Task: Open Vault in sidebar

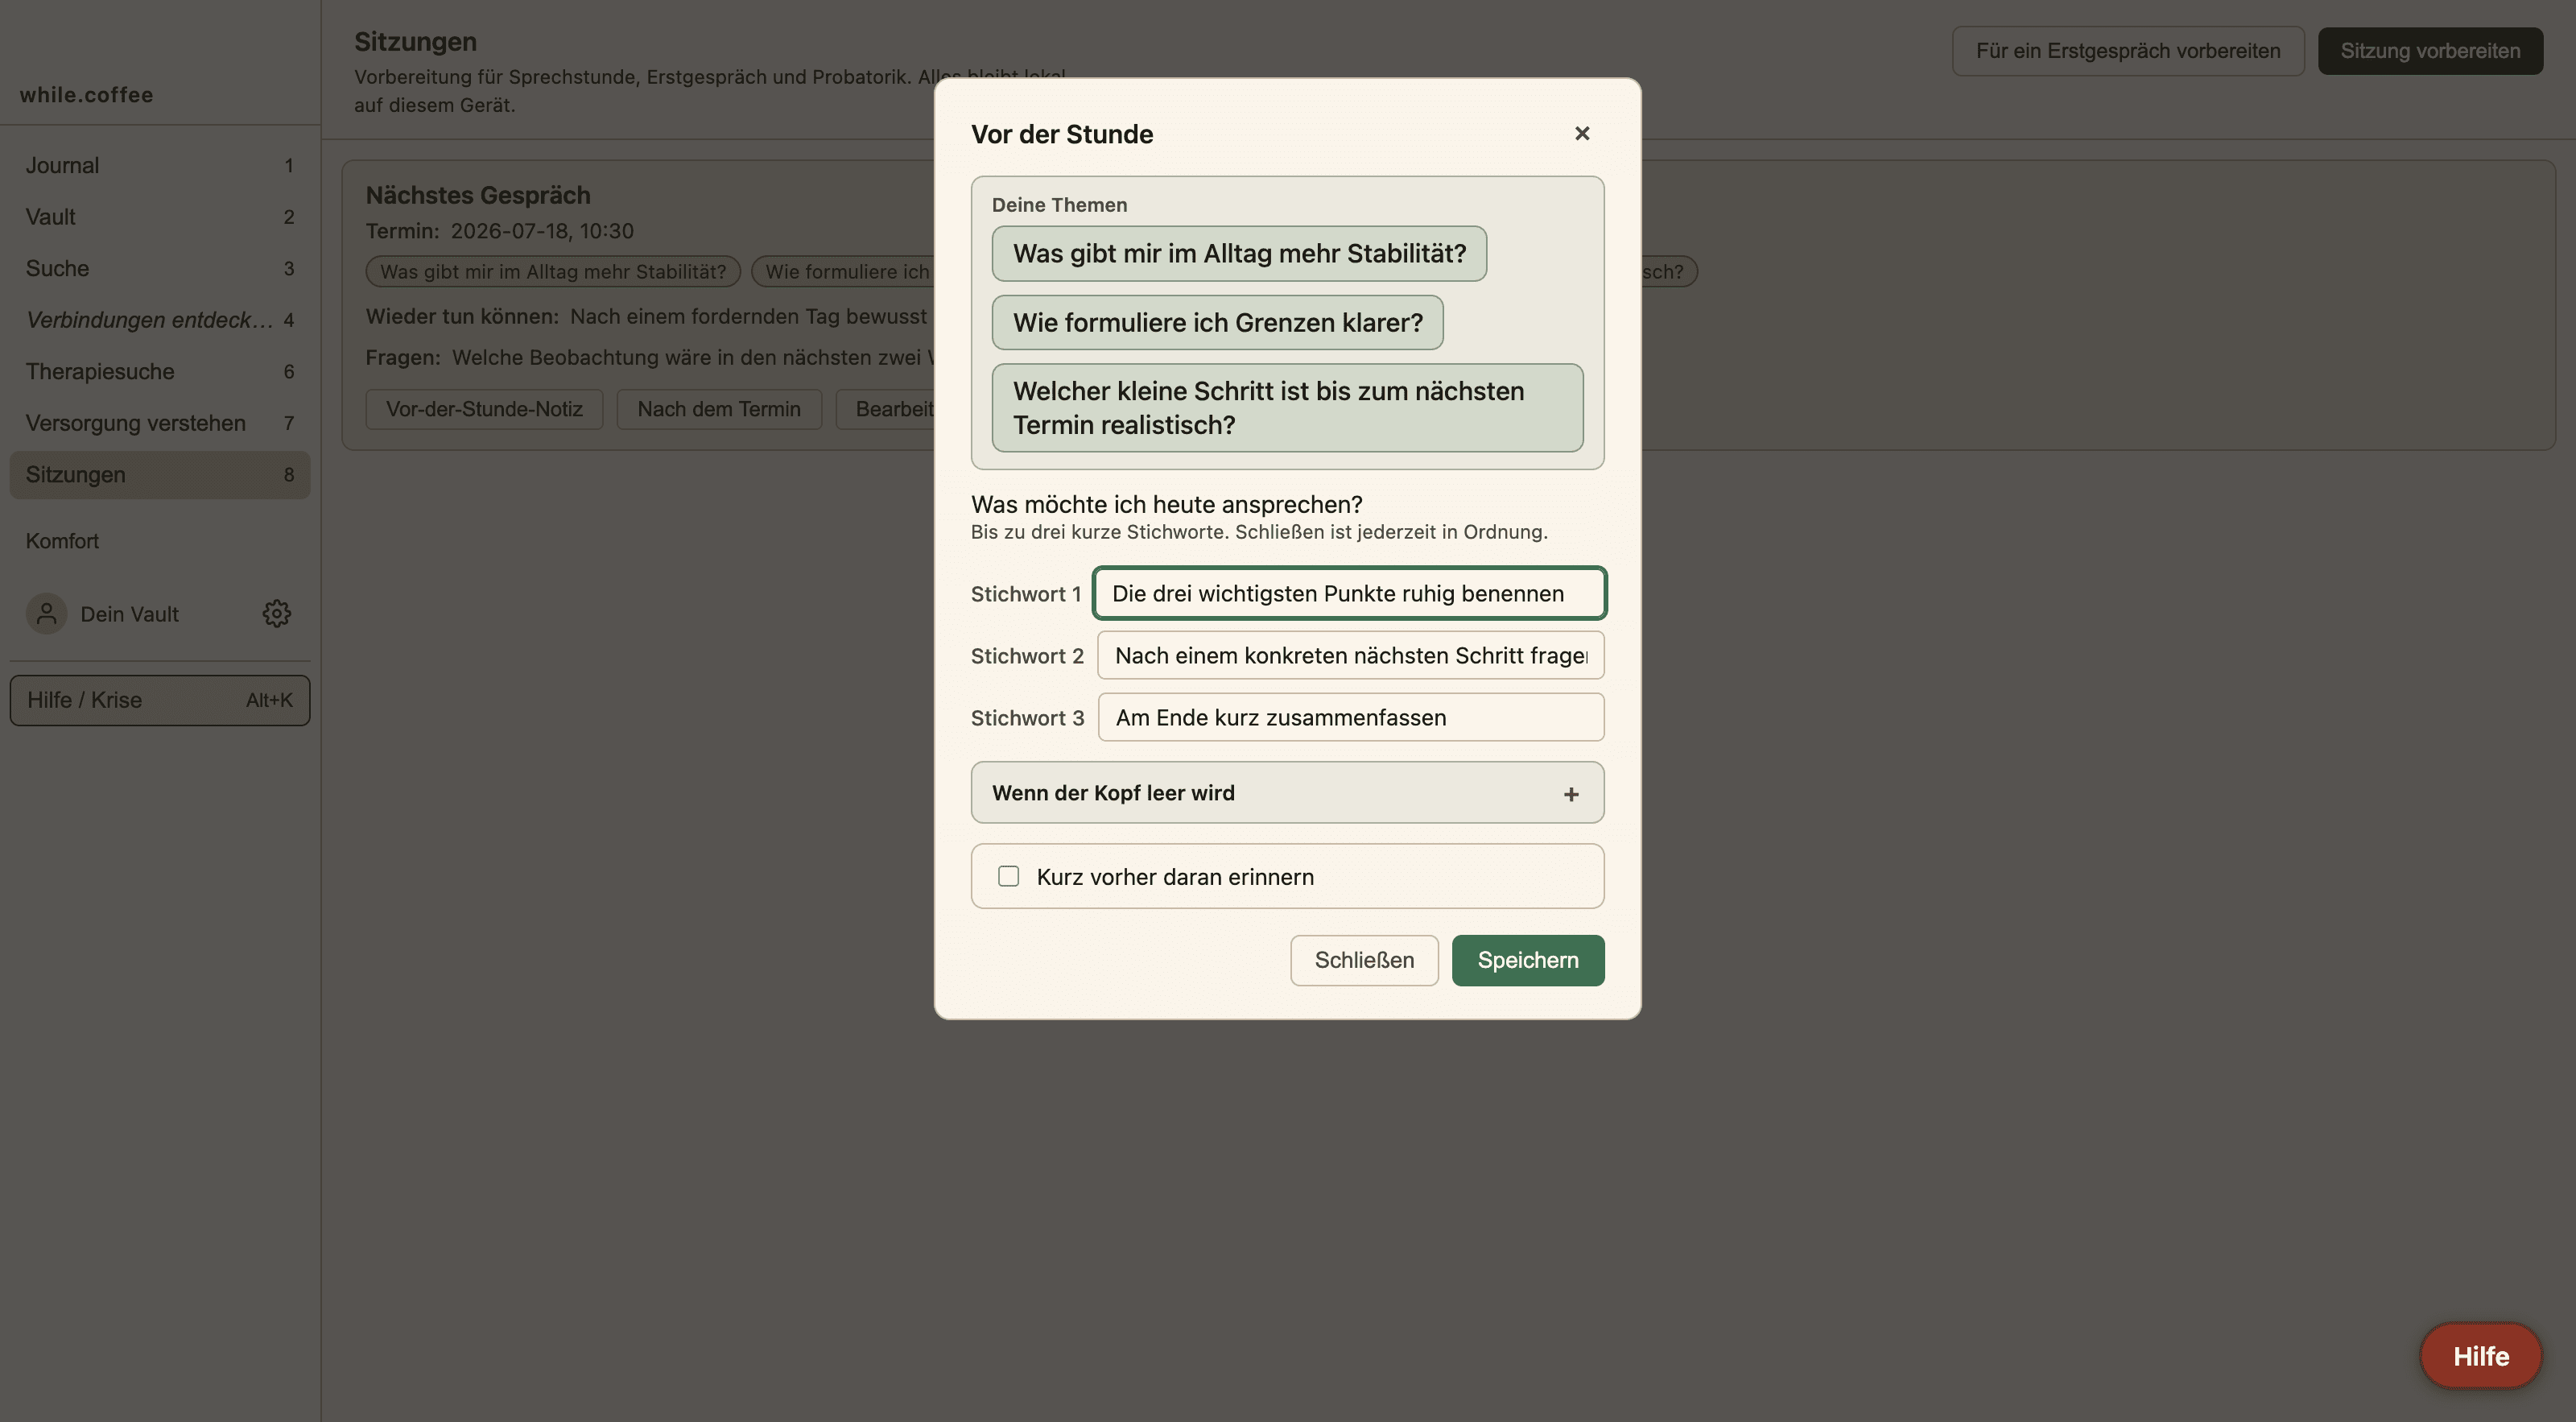Action: coord(160,216)
